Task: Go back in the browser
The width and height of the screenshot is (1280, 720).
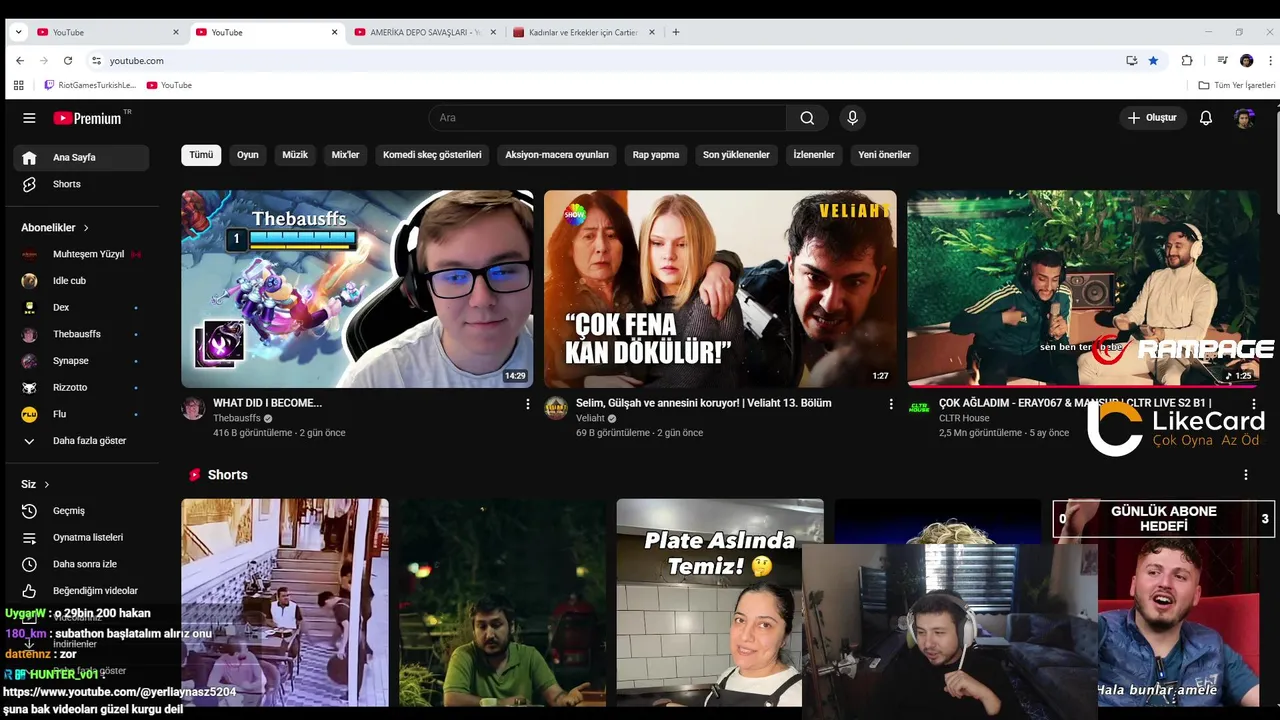Action: [20, 61]
